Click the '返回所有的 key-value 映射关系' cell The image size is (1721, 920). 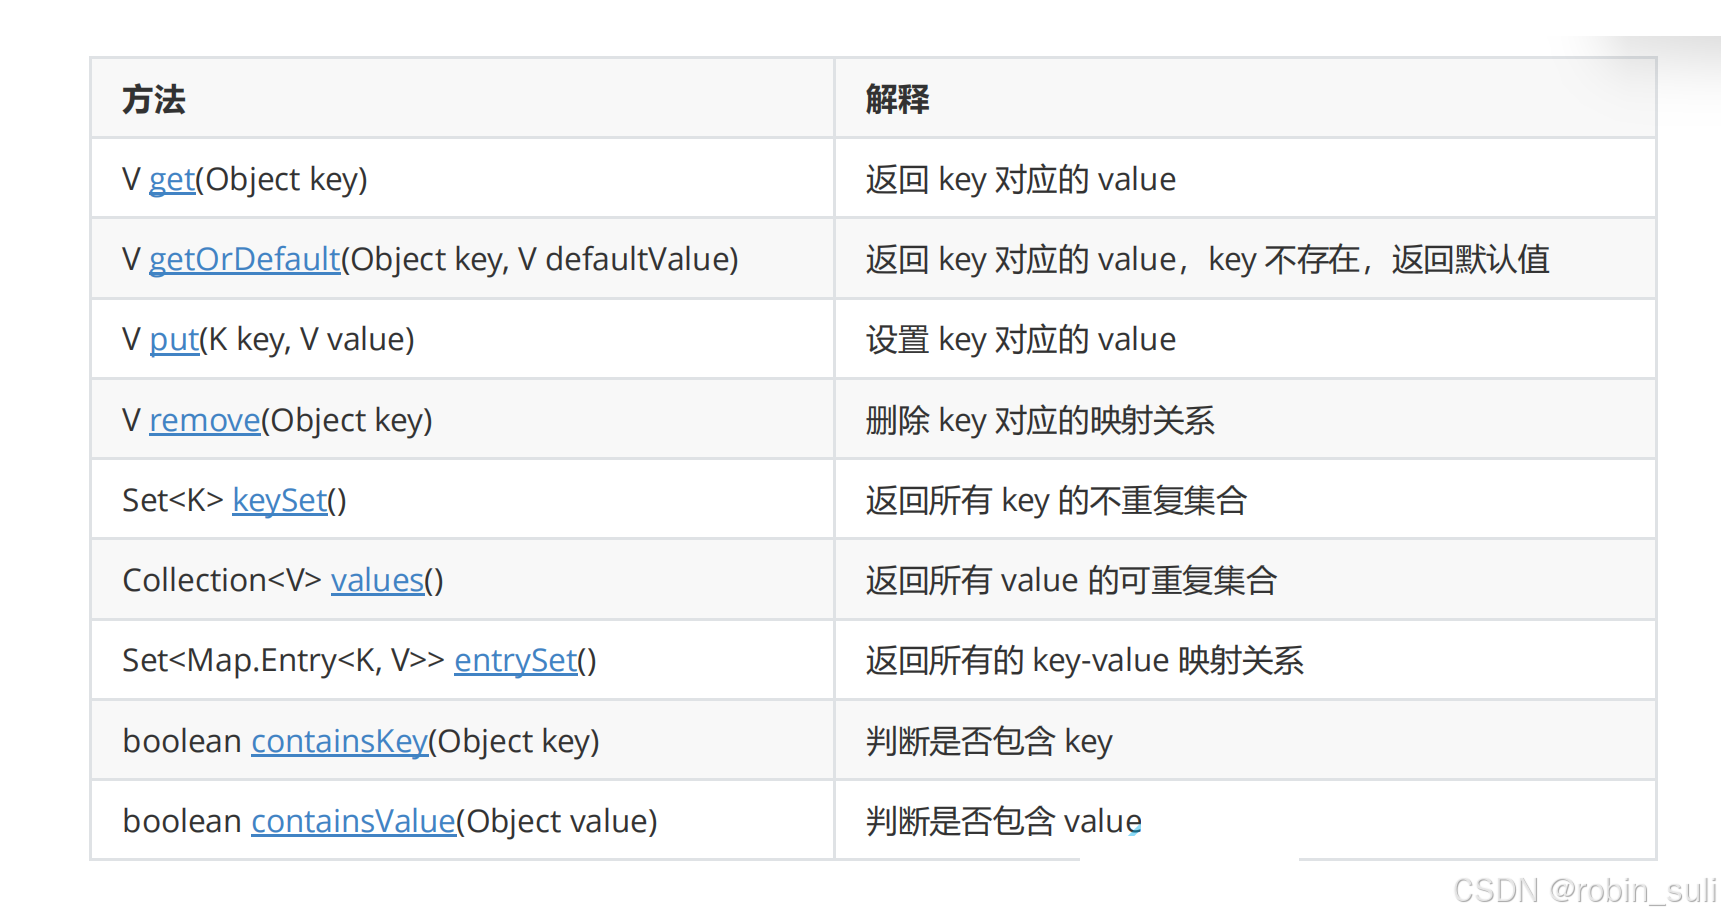[x=1245, y=660]
